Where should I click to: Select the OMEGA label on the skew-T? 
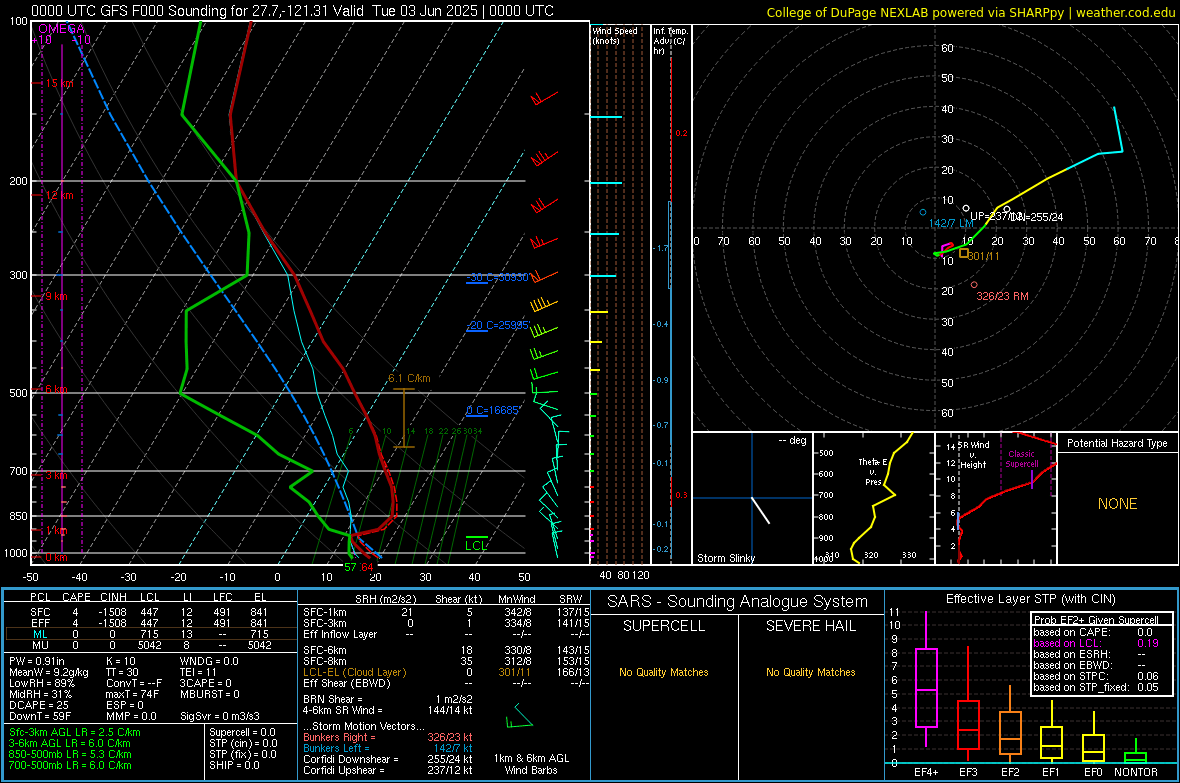tap(61, 29)
